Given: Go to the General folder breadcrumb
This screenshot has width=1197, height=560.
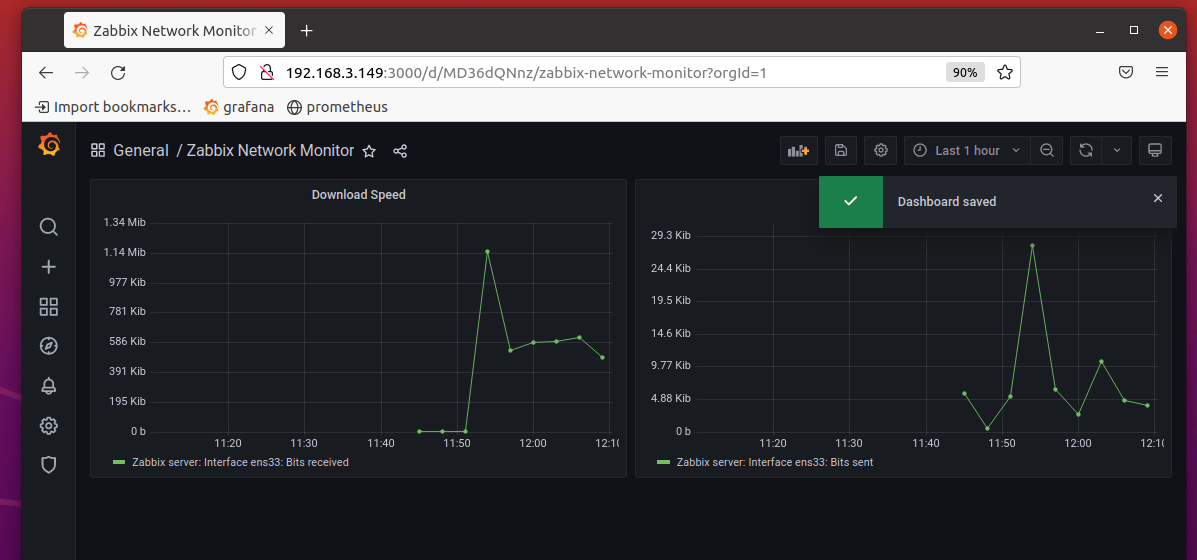Looking at the screenshot, I should coord(140,150).
